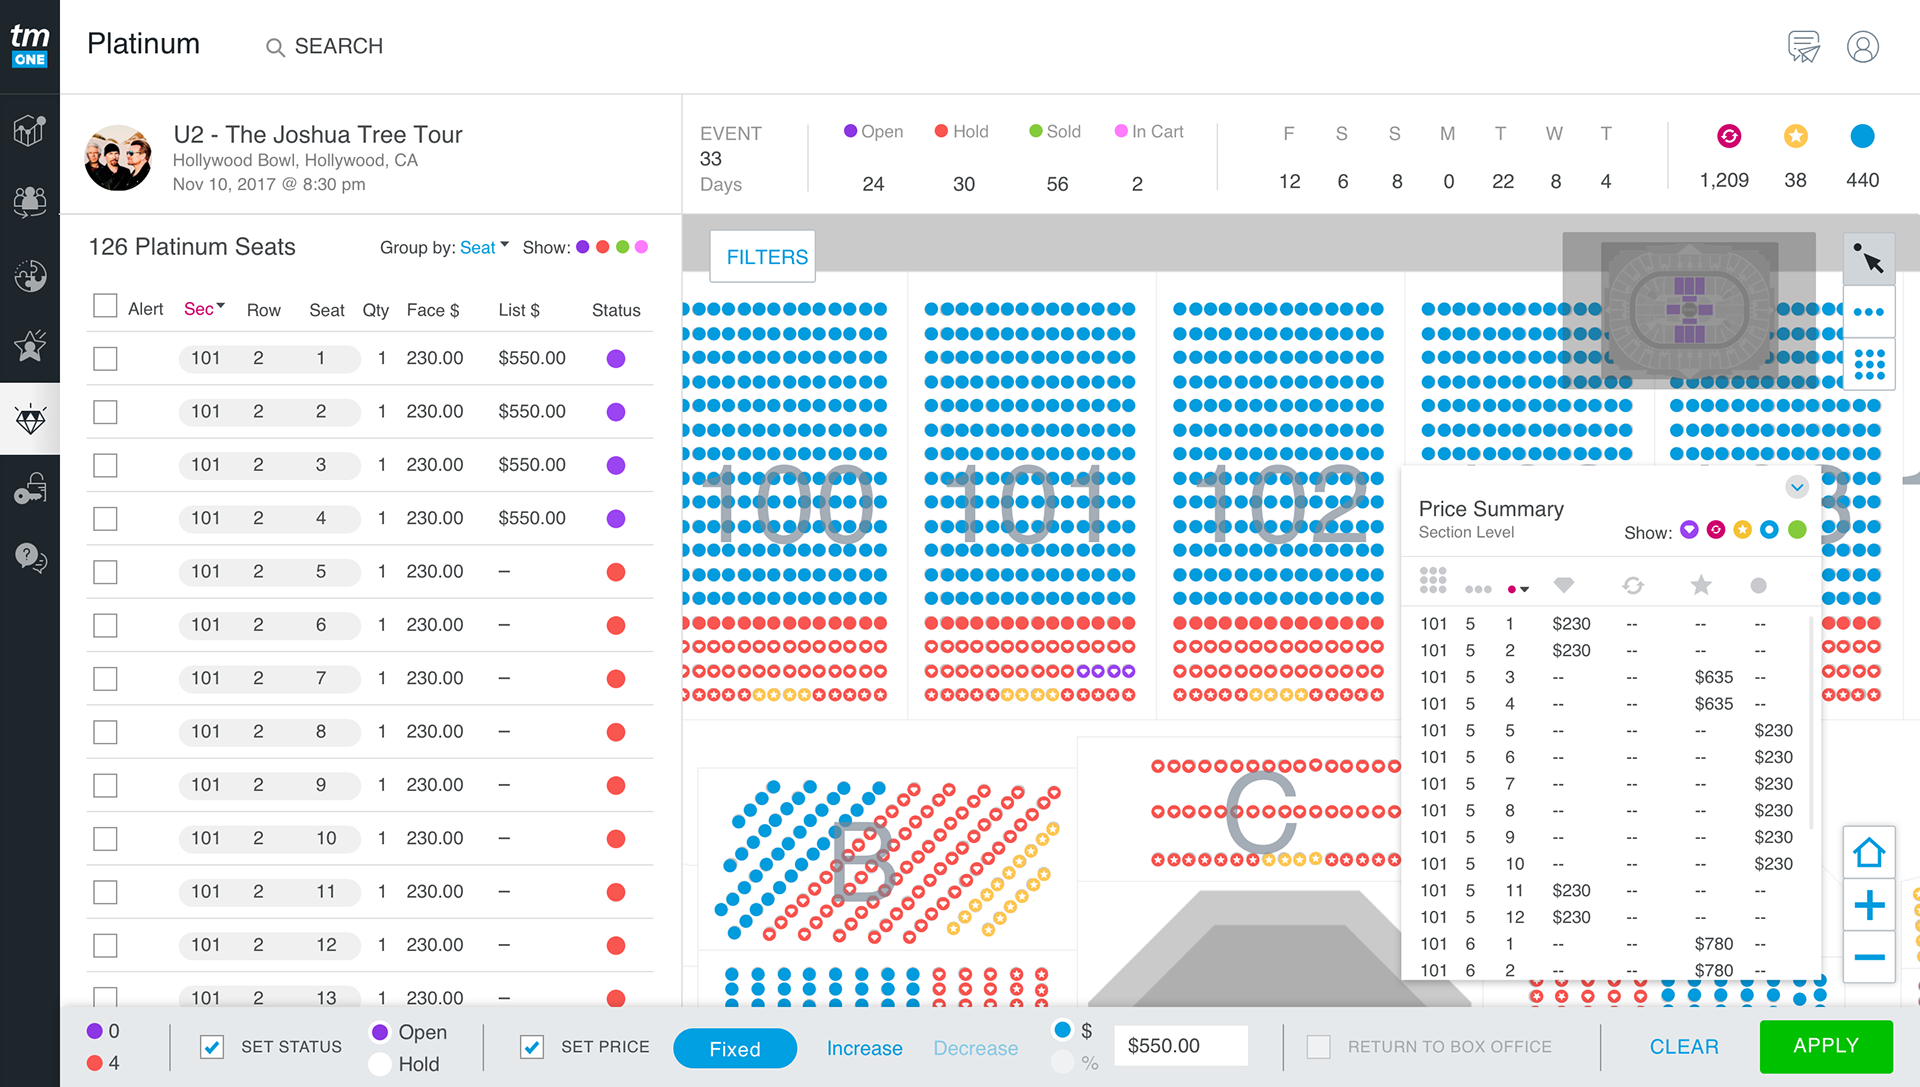Toggle the select-all Alert checkbox
The width and height of the screenshot is (1920, 1087).
pyautogui.click(x=105, y=306)
